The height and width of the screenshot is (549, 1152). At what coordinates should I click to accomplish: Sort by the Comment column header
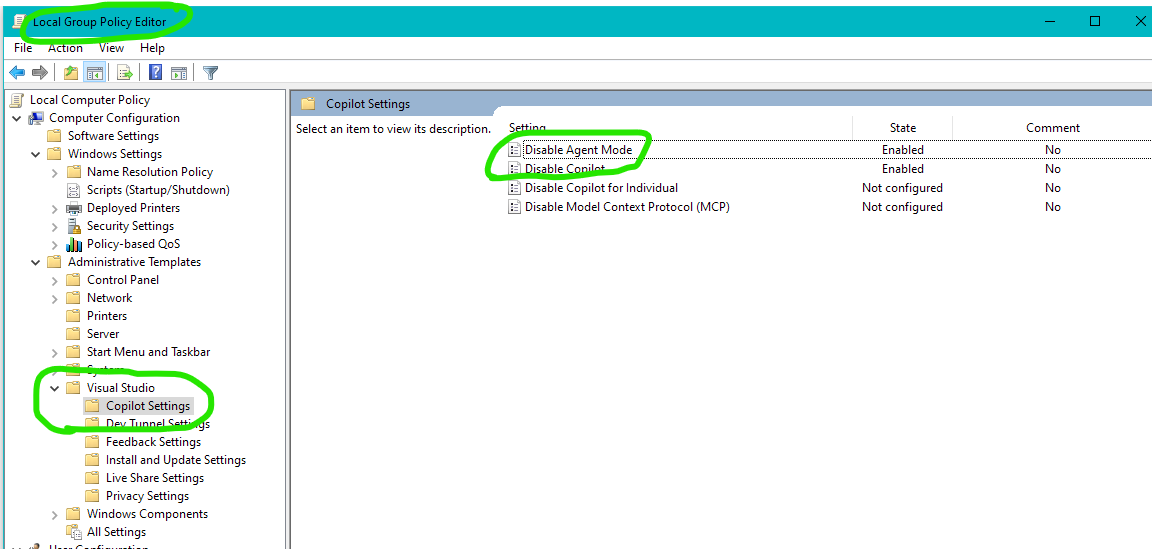[1052, 128]
